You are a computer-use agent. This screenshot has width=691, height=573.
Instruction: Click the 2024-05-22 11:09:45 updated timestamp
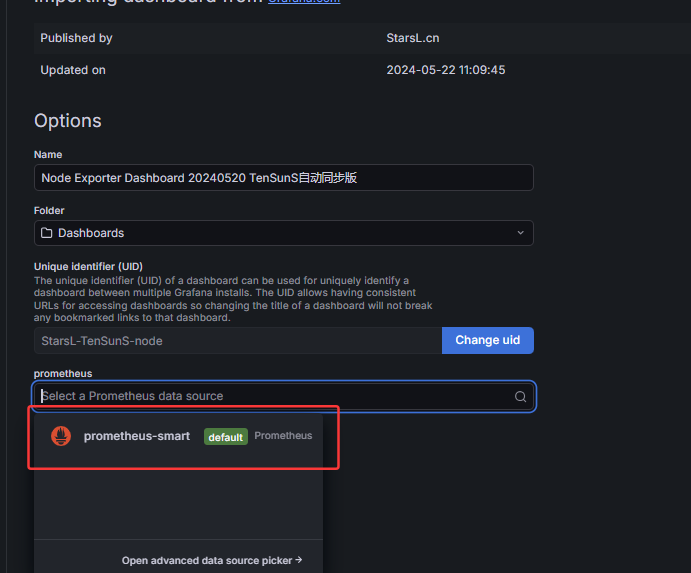(x=446, y=70)
